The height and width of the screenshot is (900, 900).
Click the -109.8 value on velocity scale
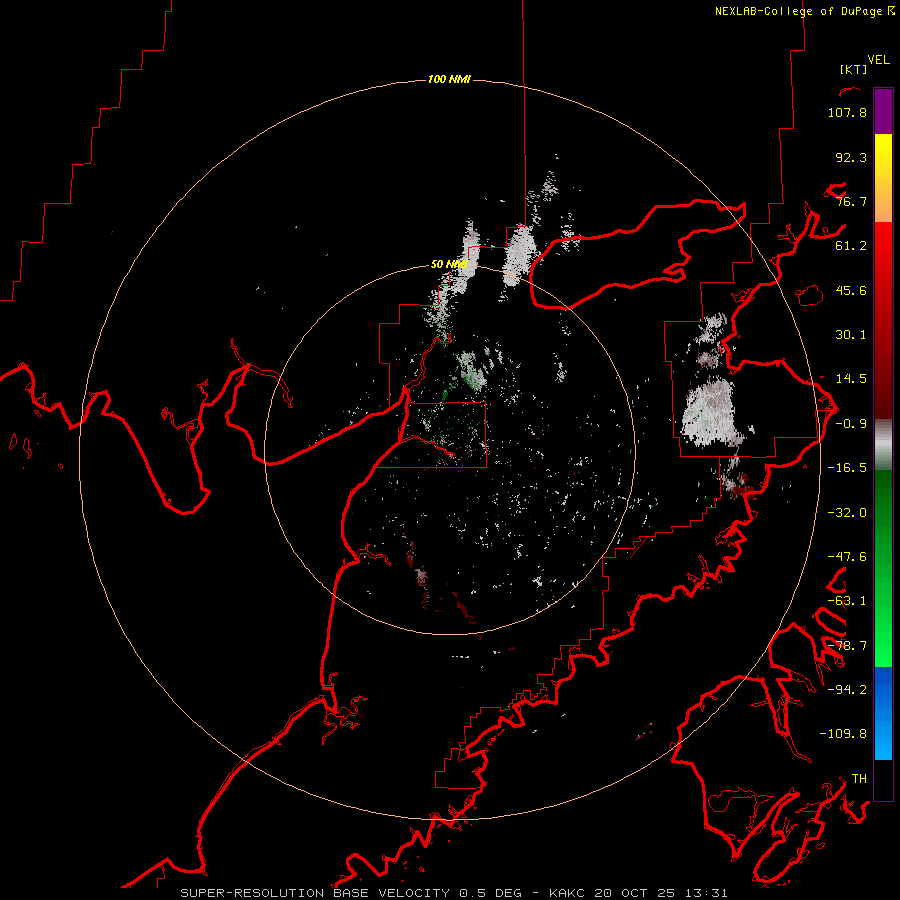843,734
